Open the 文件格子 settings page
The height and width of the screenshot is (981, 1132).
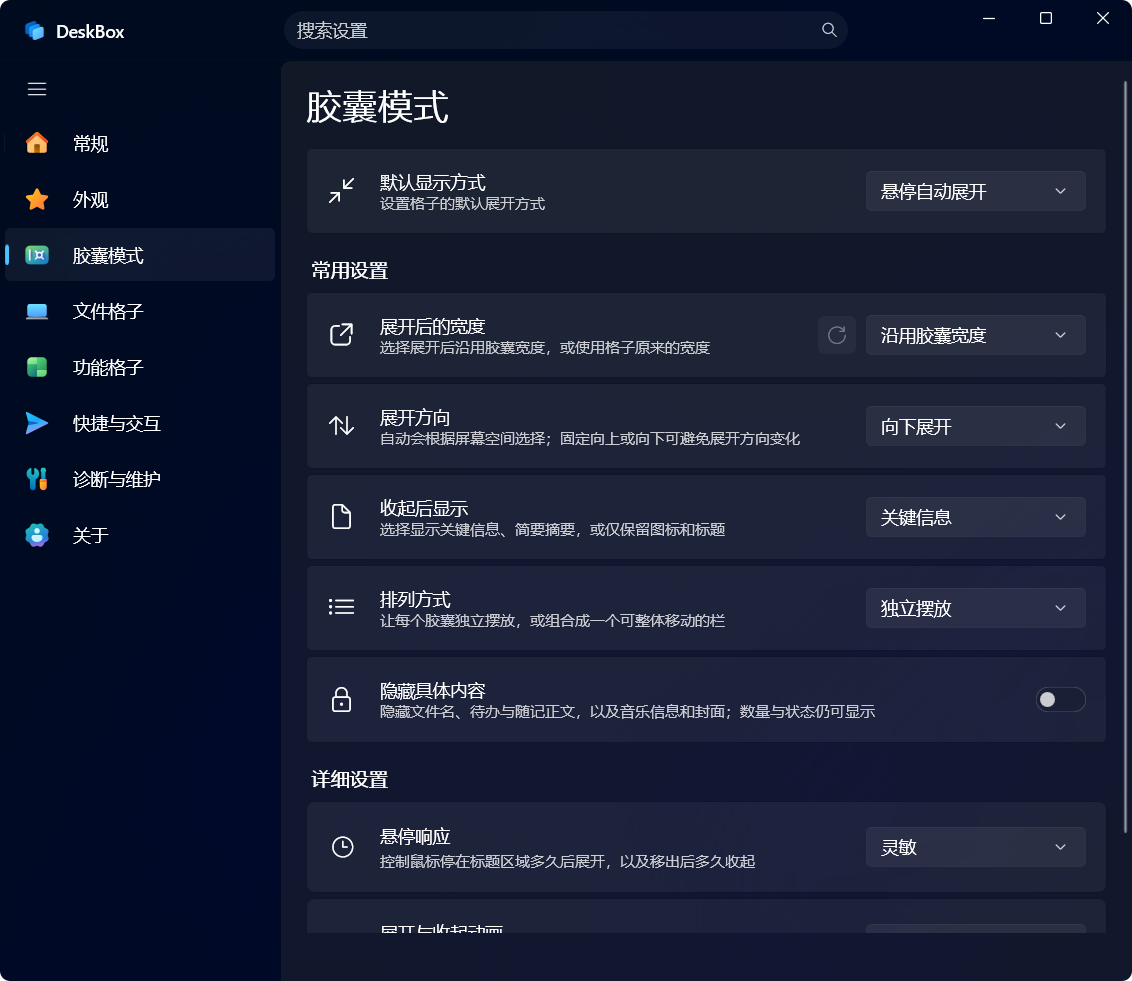(140, 311)
